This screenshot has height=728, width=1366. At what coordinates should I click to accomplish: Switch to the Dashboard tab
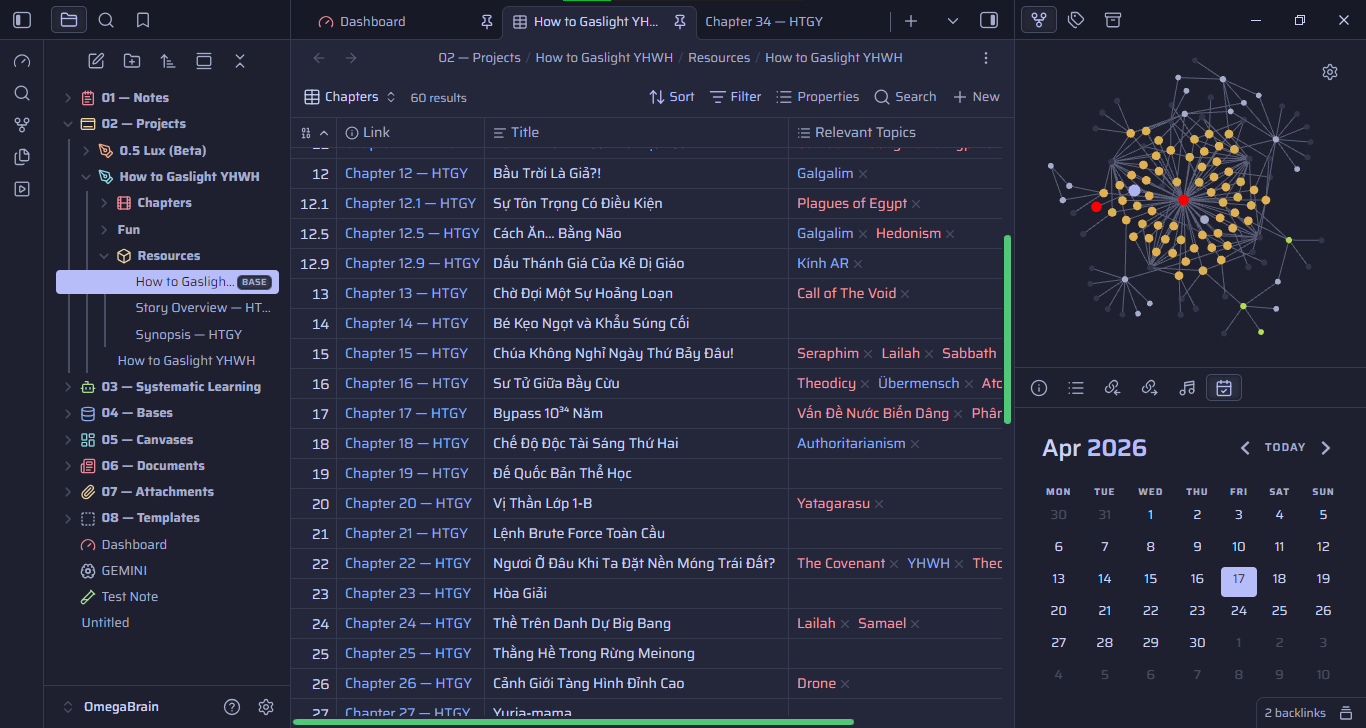tap(372, 21)
